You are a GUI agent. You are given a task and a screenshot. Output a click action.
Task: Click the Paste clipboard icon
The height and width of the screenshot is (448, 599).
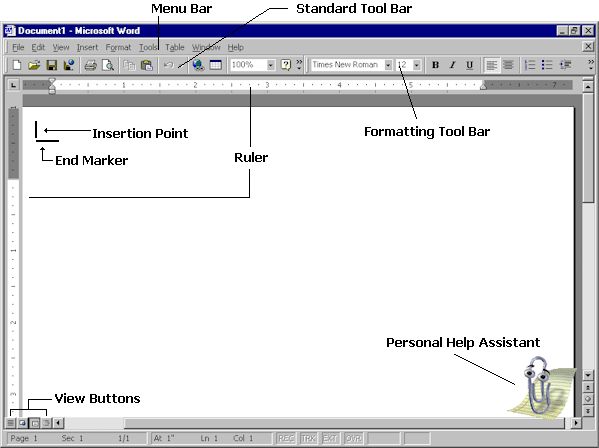pos(147,65)
